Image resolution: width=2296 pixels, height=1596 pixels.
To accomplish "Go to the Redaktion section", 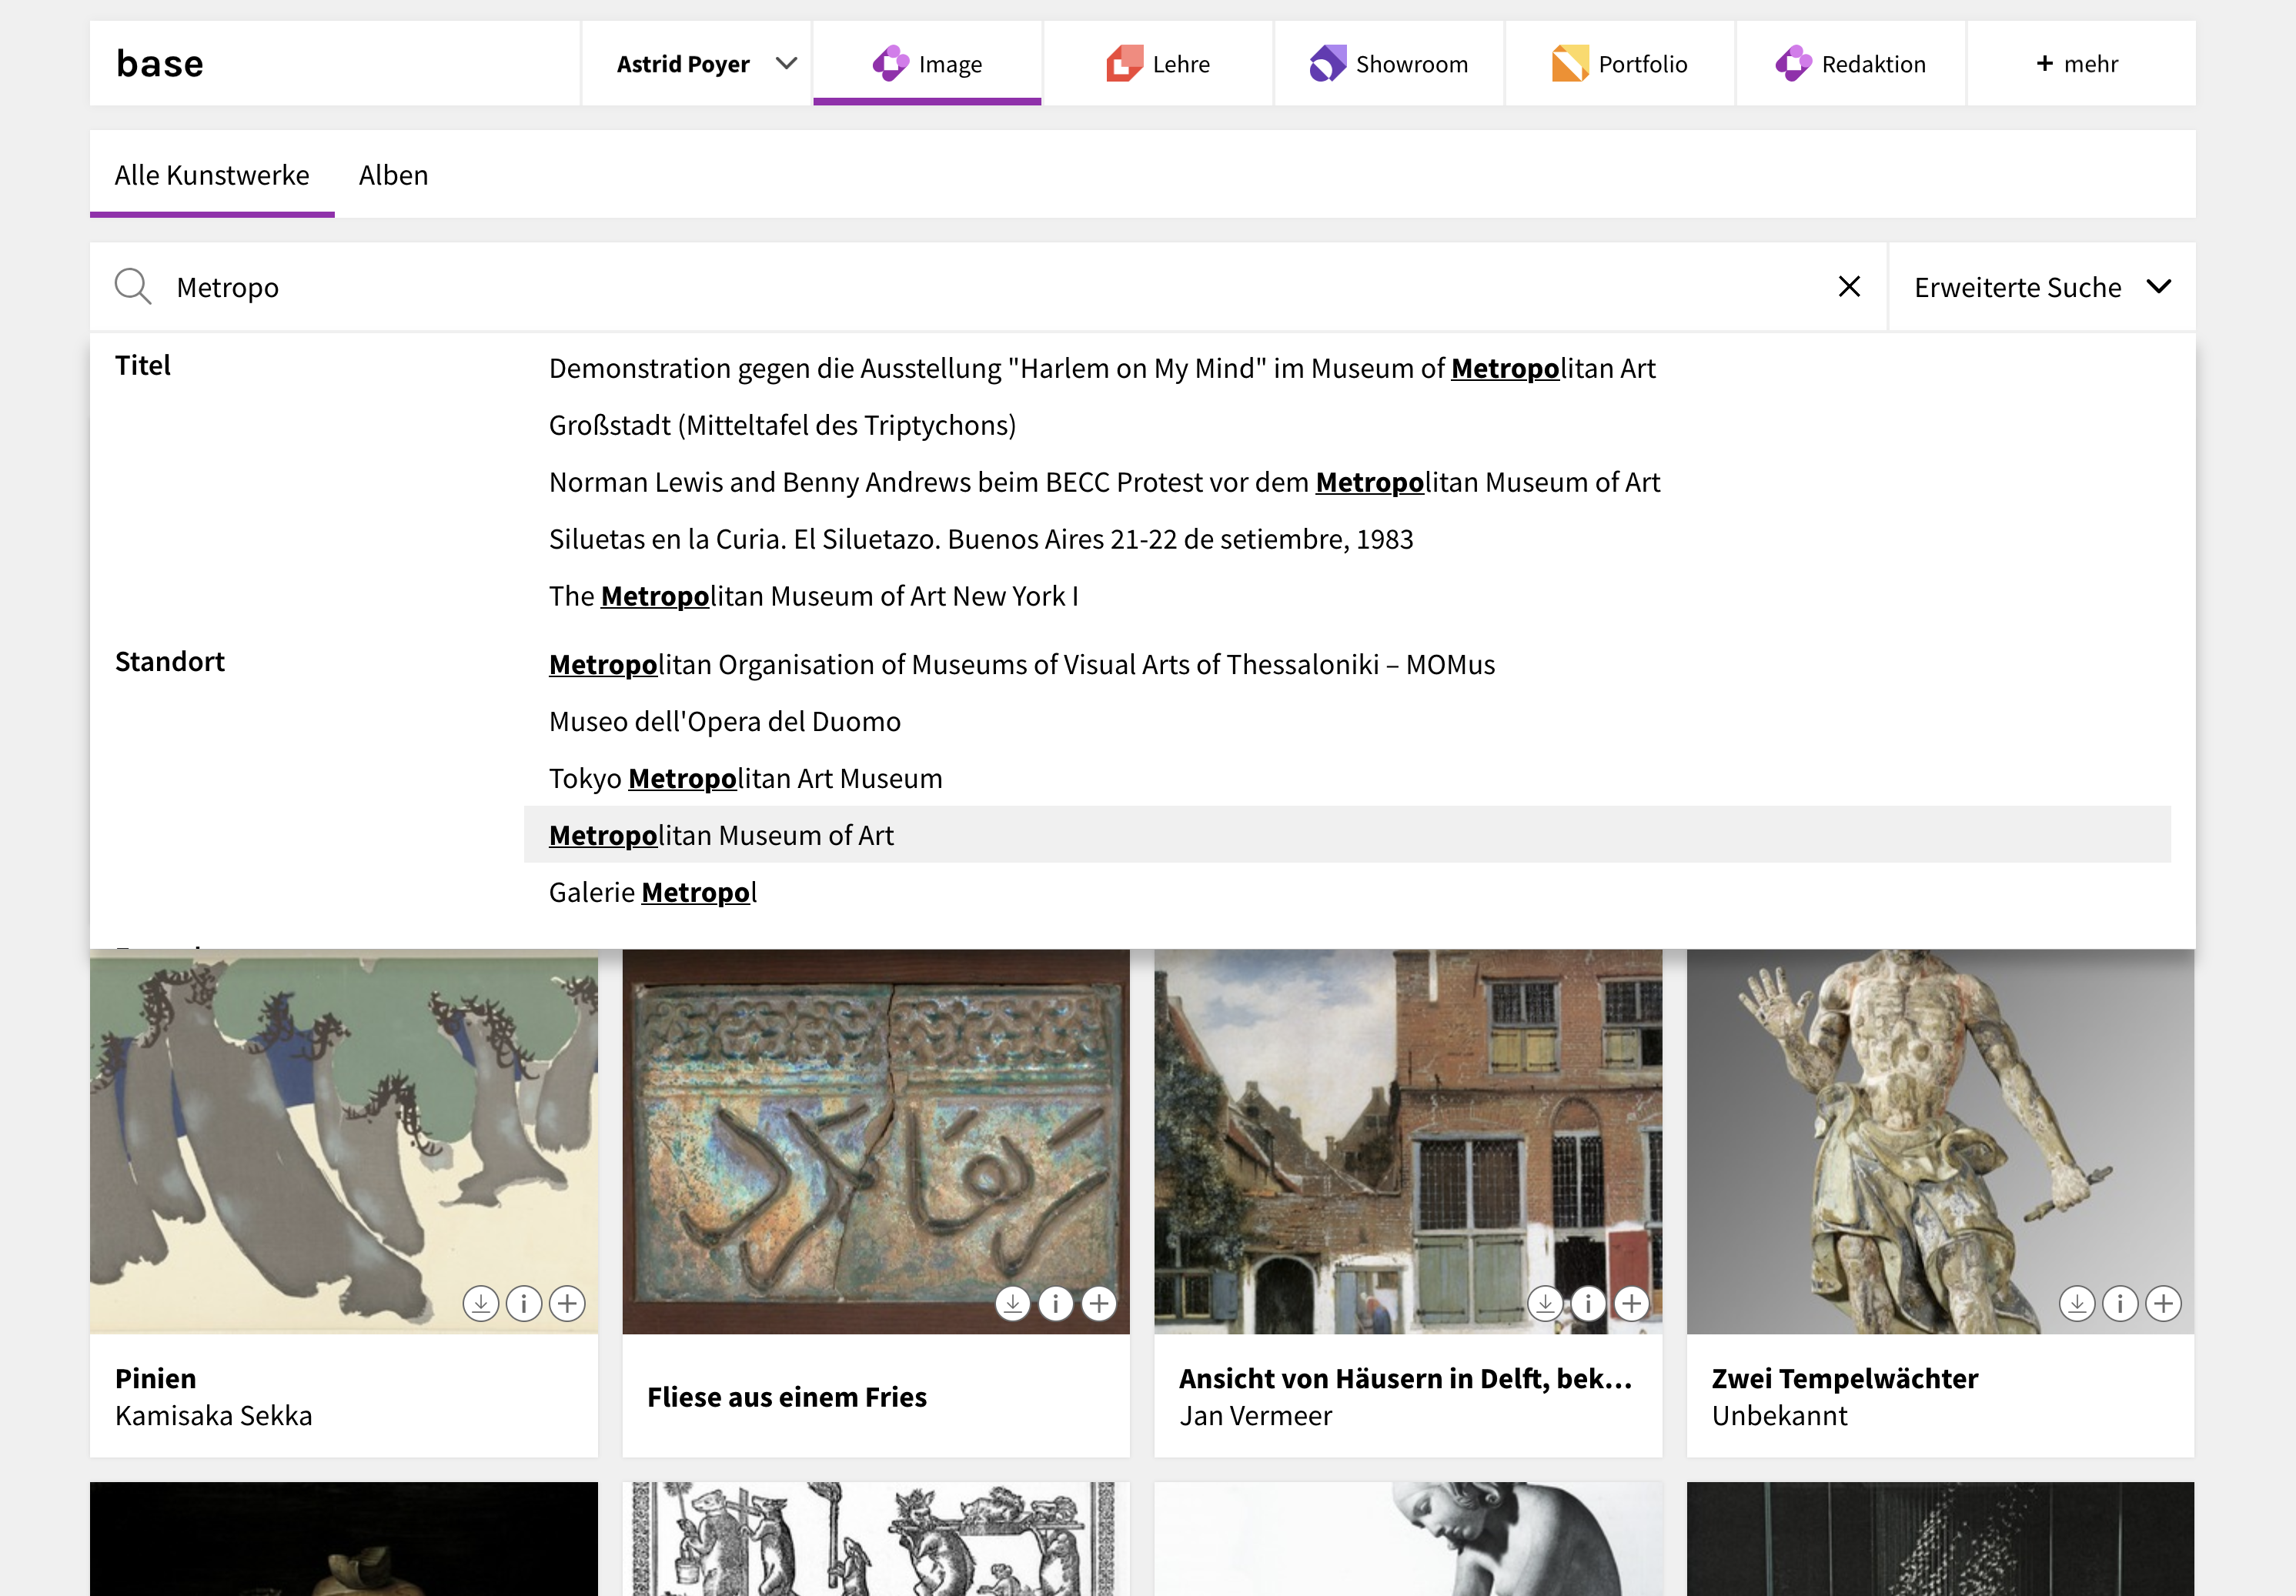I will 1851,64.
